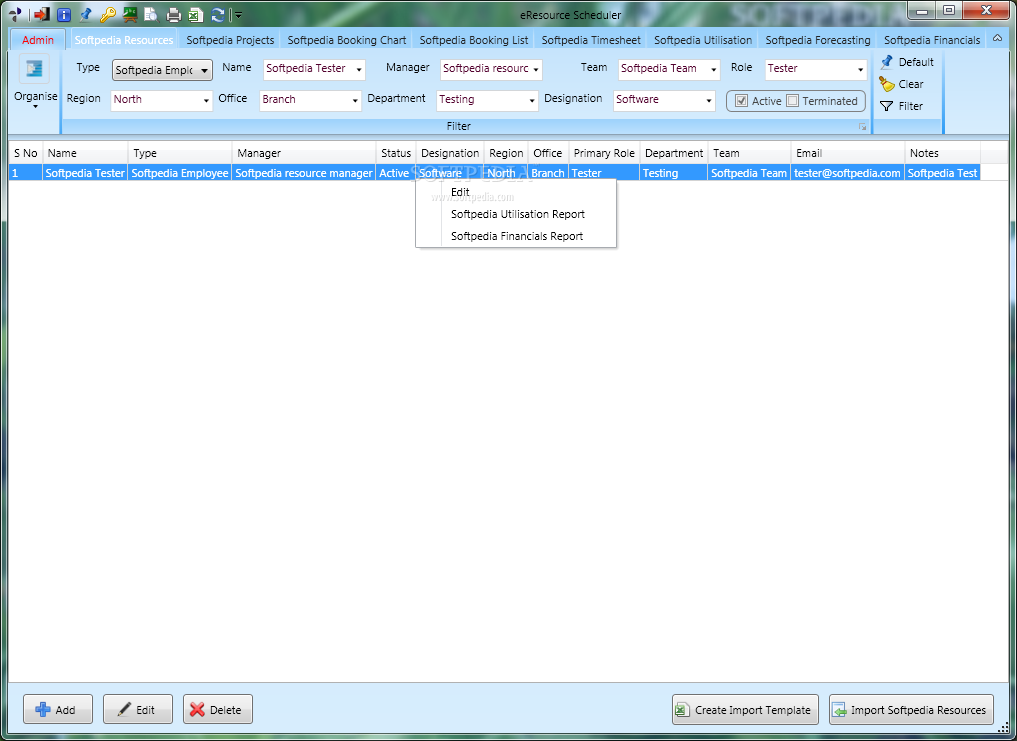Click the logout exit-door icon
The width and height of the screenshot is (1017, 741).
click(41, 14)
